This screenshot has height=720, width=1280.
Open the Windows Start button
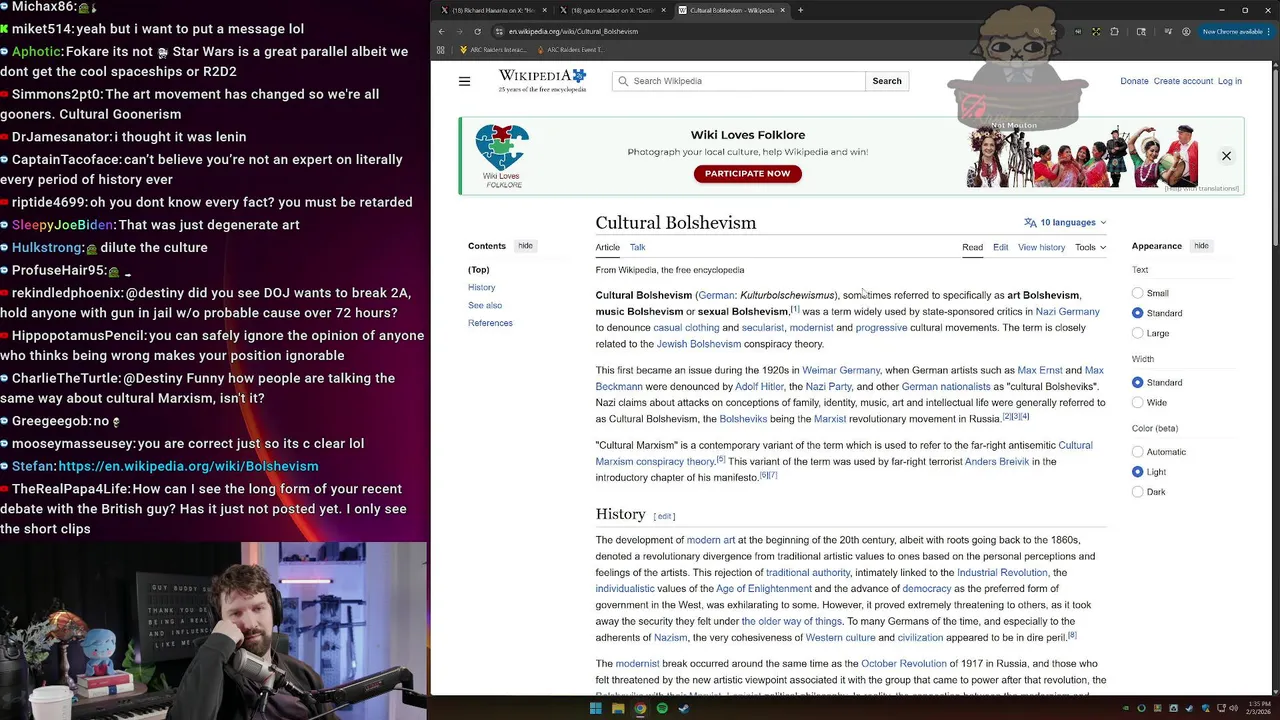[x=596, y=709]
